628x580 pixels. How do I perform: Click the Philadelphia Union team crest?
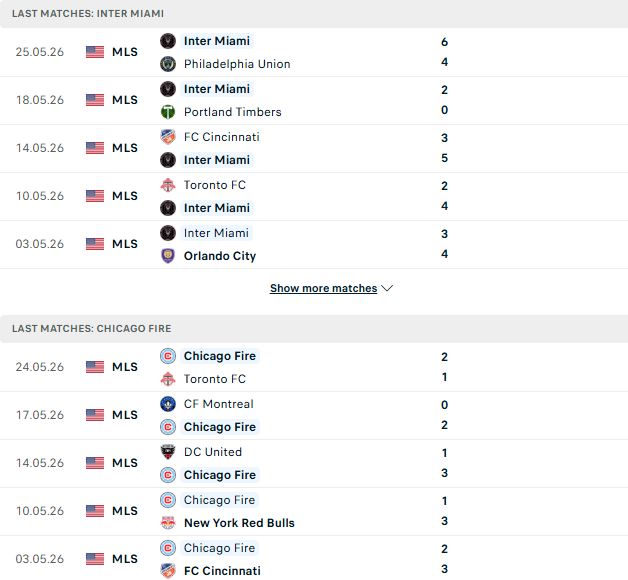pos(168,64)
